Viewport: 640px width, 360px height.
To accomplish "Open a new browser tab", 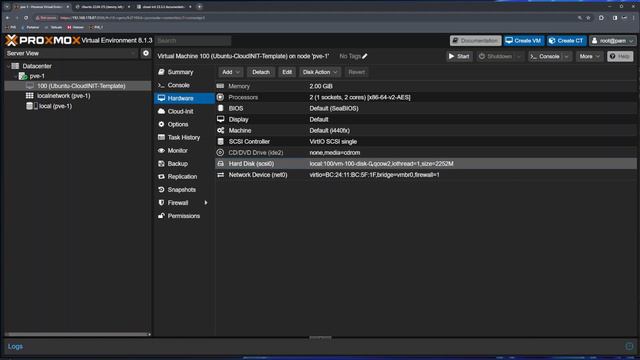I will [200, 7].
